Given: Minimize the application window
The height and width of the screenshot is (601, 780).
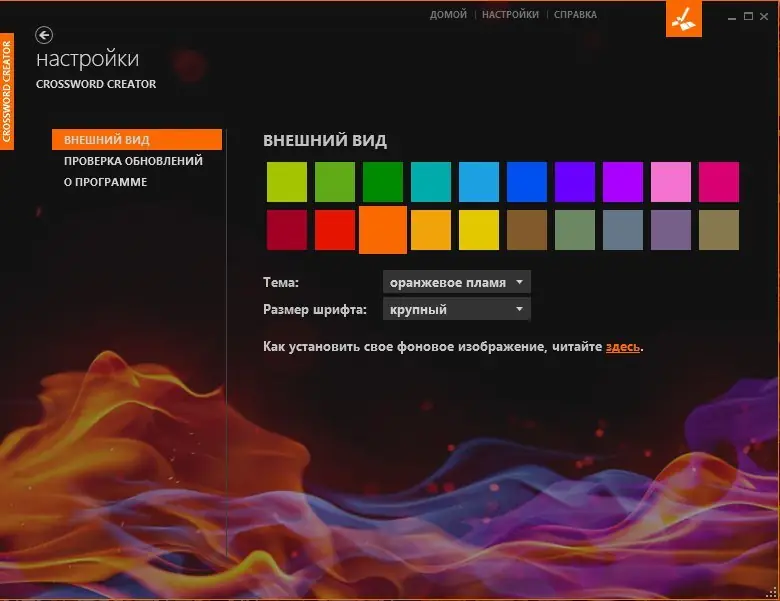Looking at the screenshot, I should (x=732, y=17).
